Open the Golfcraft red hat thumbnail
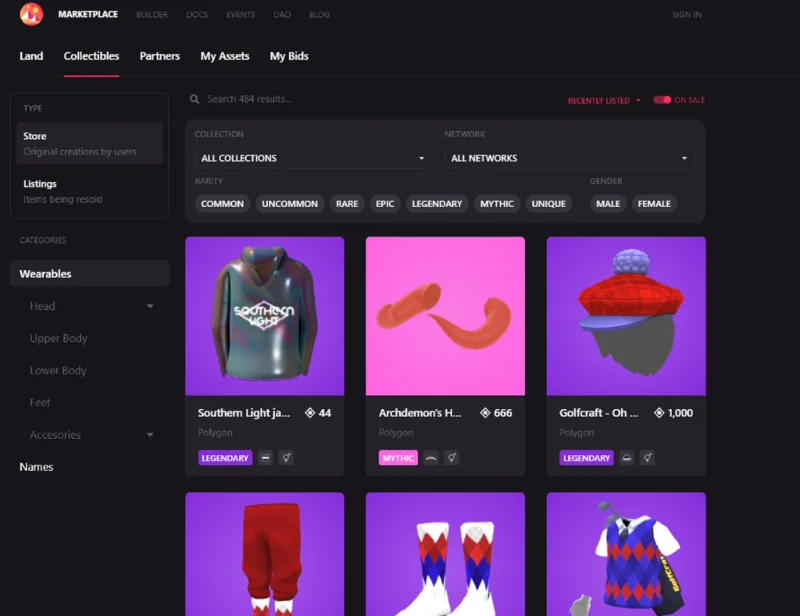800x616 pixels. [626, 316]
